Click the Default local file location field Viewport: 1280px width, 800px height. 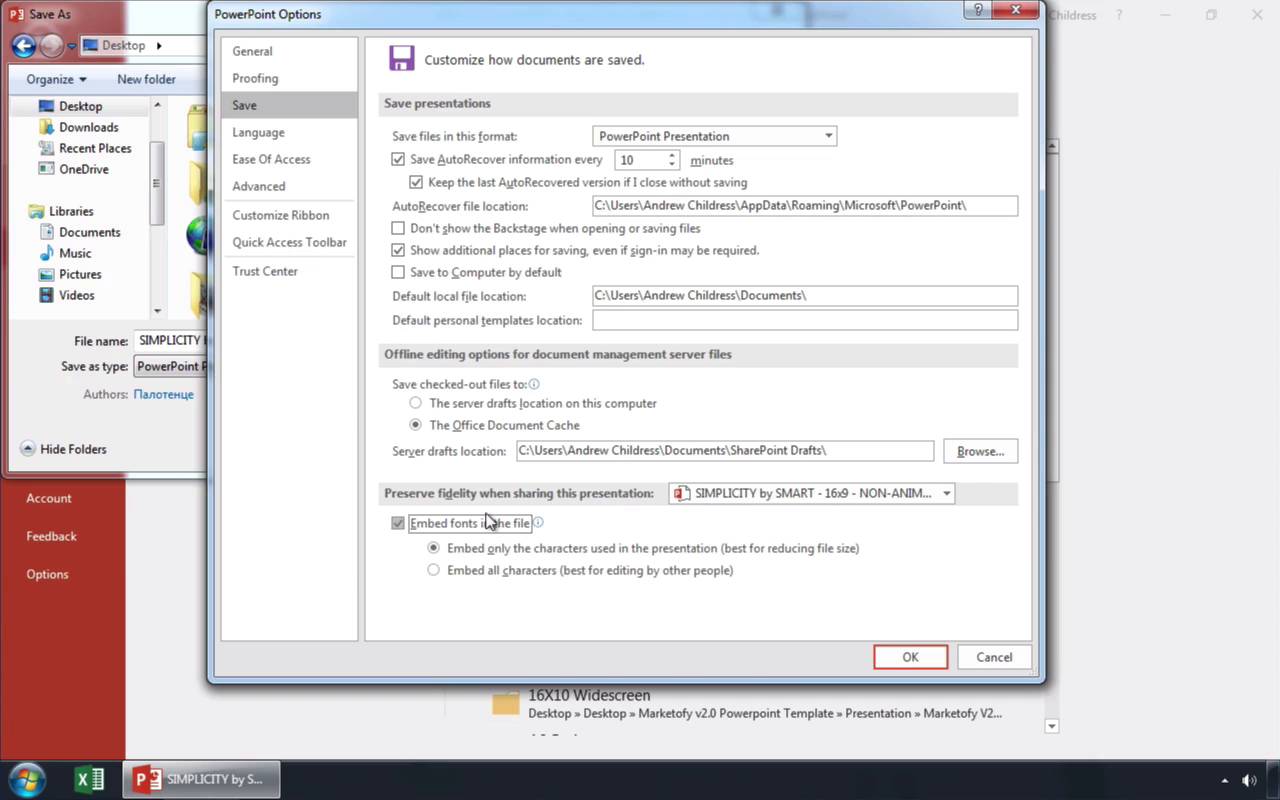[805, 296]
